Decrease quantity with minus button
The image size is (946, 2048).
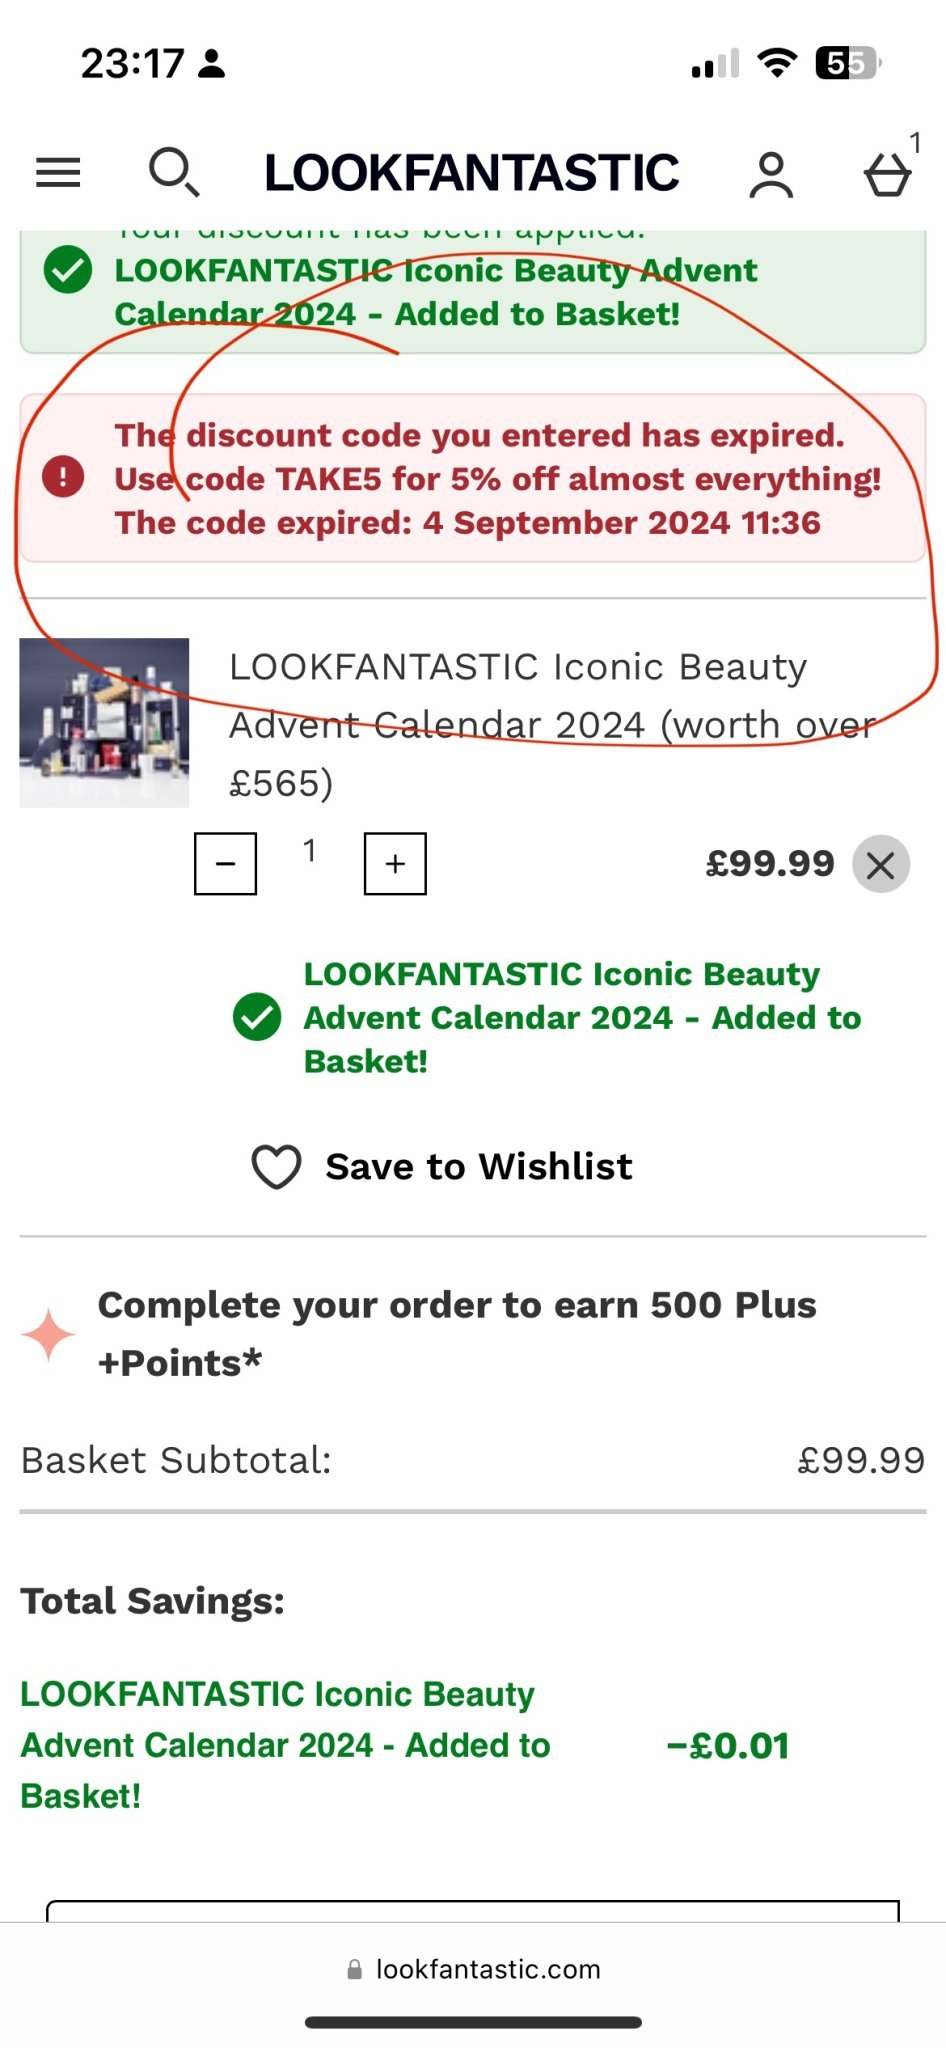point(225,863)
